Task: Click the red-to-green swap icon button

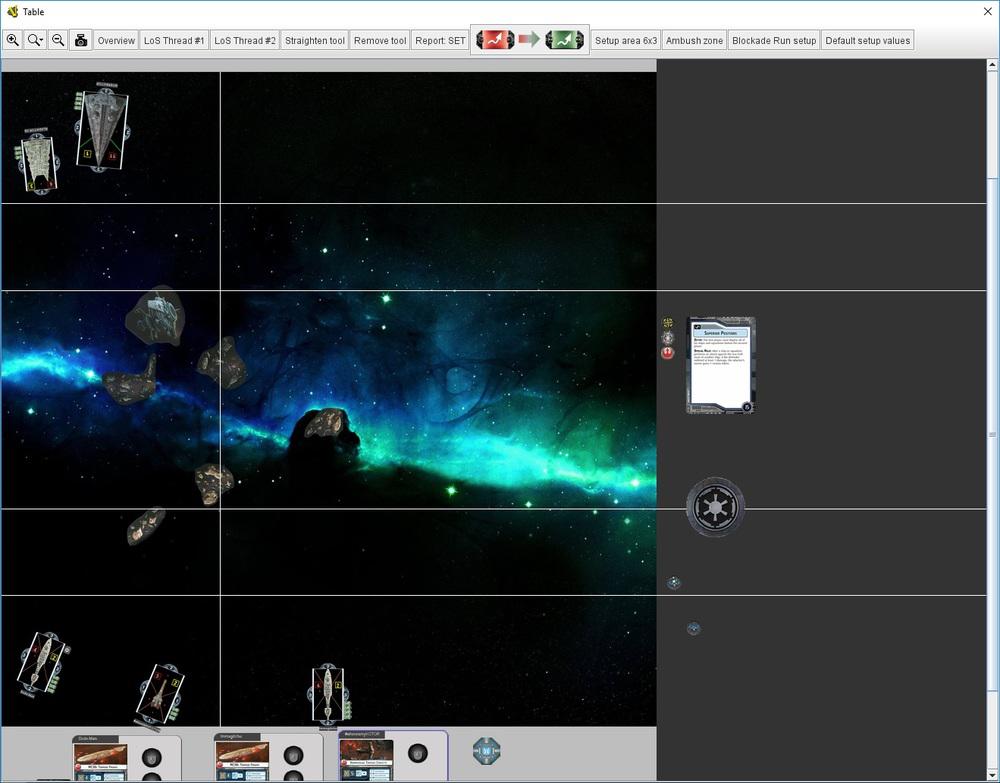Action: pos(530,40)
